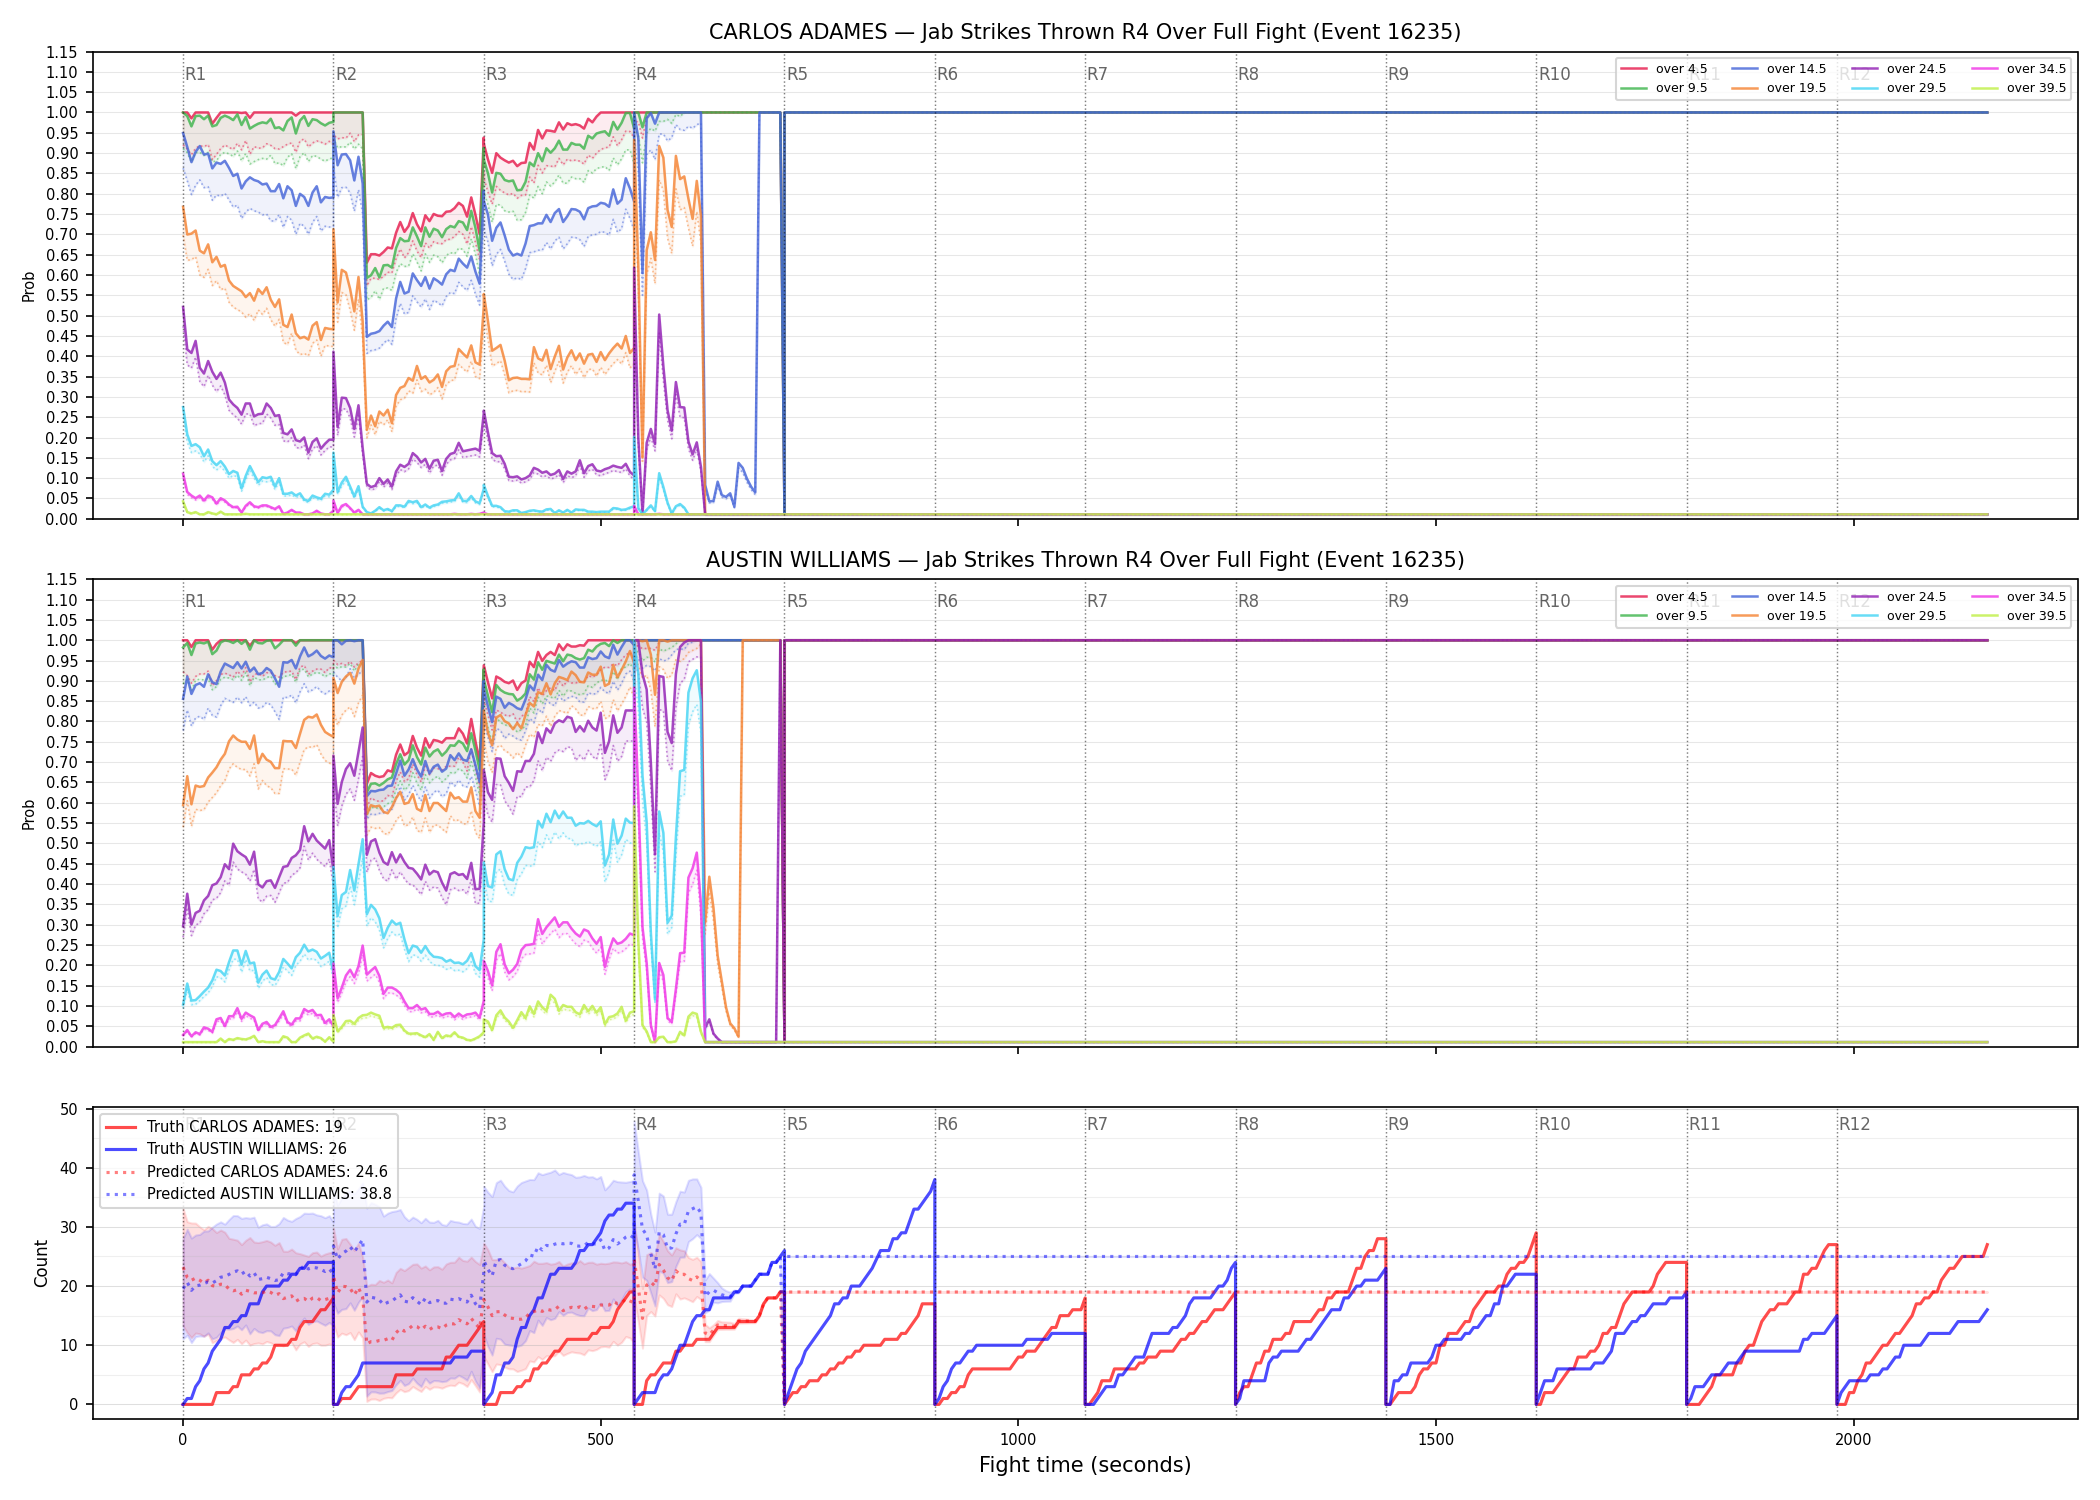Click the 'Count' y-axis label
Viewport: 2100px width, 1500px height.
41,1263
